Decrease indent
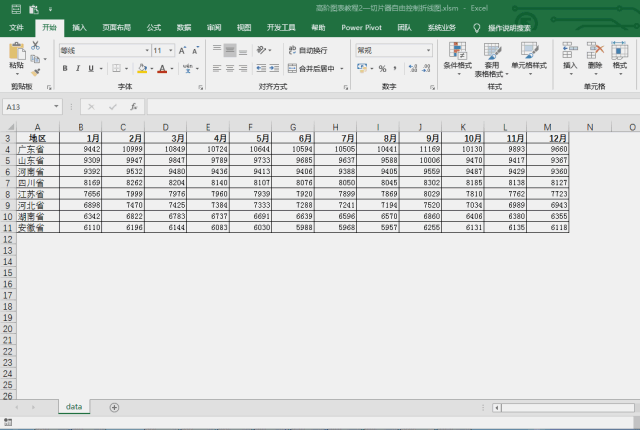This screenshot has width=640, height=430. (261, 68)
